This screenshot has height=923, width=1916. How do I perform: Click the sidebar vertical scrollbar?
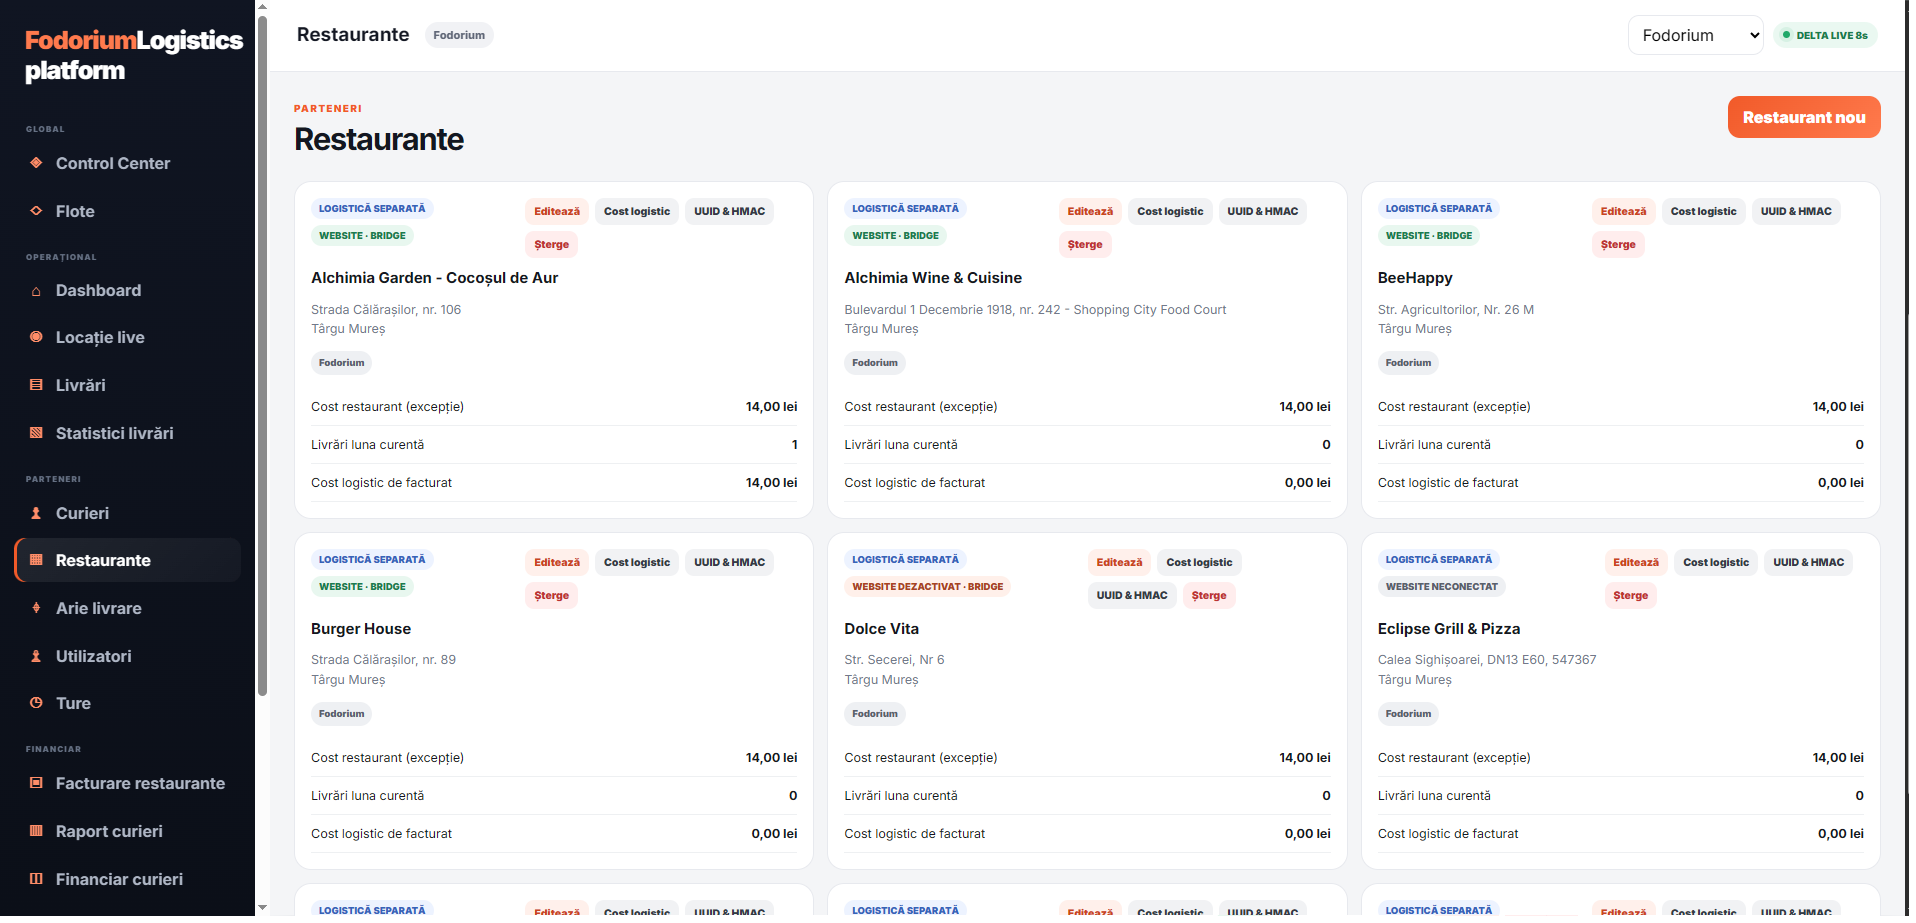pos(263,355)
